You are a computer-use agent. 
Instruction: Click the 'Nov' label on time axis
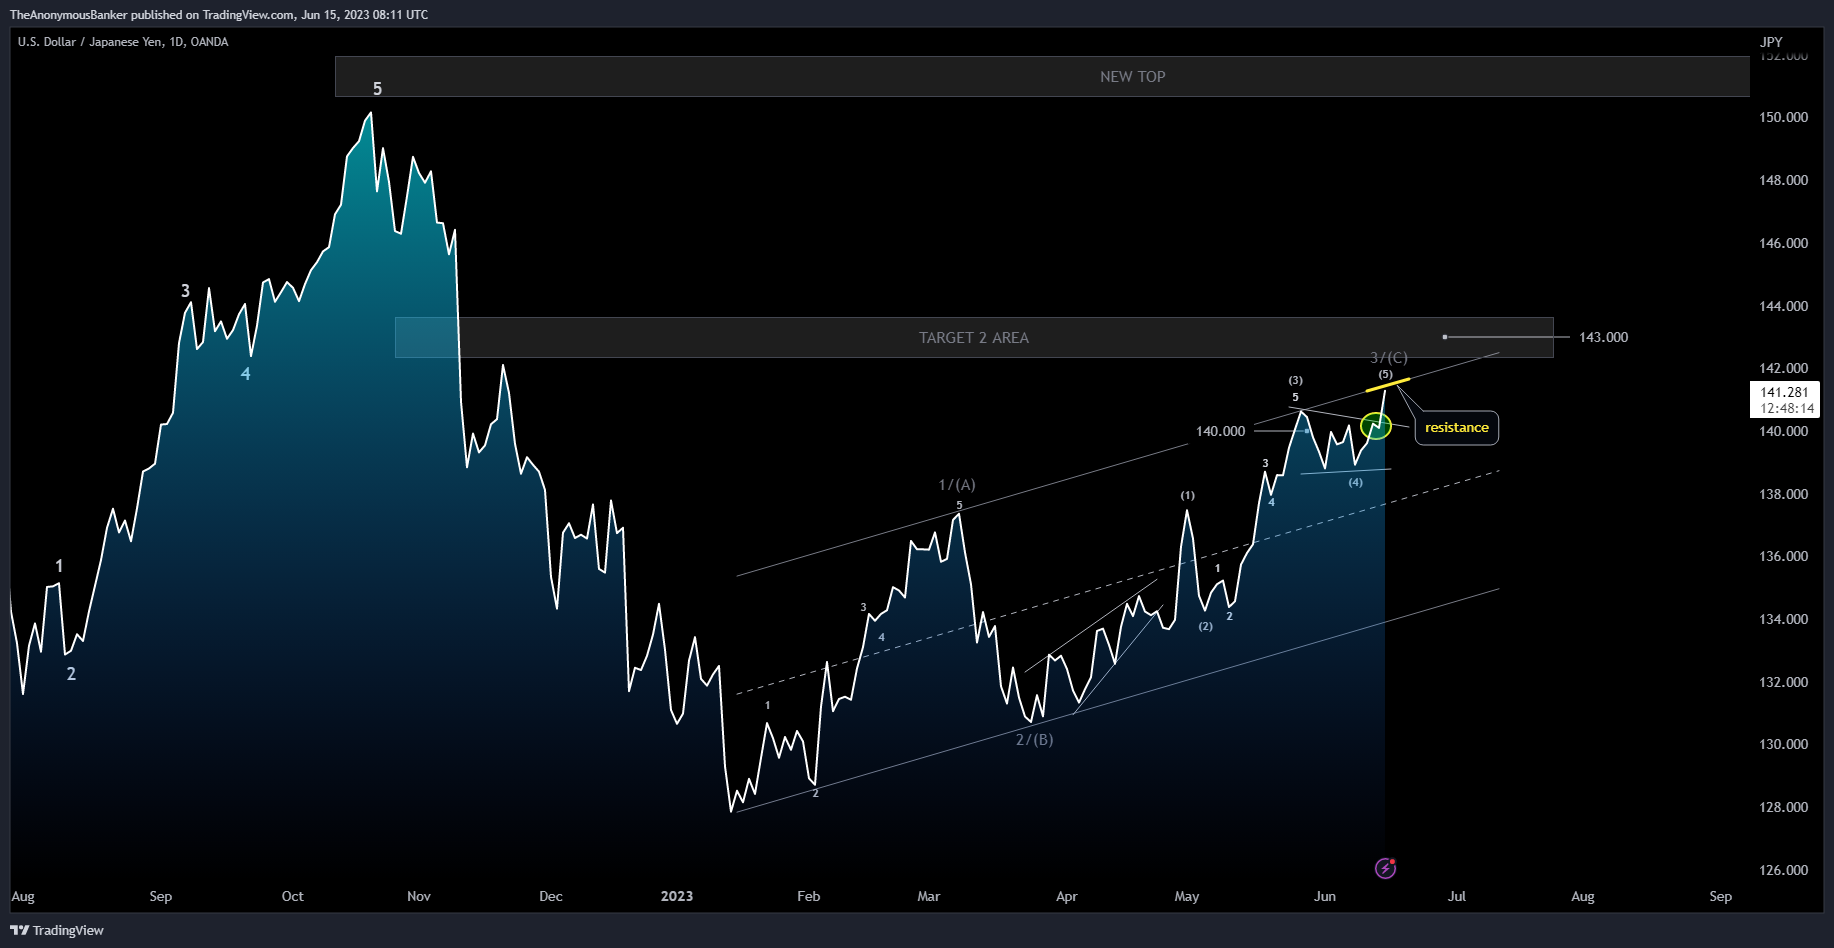pos(418,896)
